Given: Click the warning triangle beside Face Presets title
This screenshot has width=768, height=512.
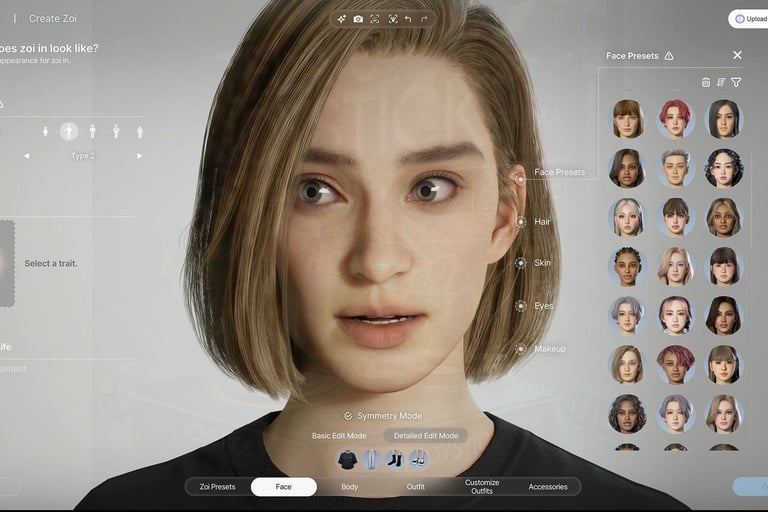Looking at the screenshot, I should (669, 56).
